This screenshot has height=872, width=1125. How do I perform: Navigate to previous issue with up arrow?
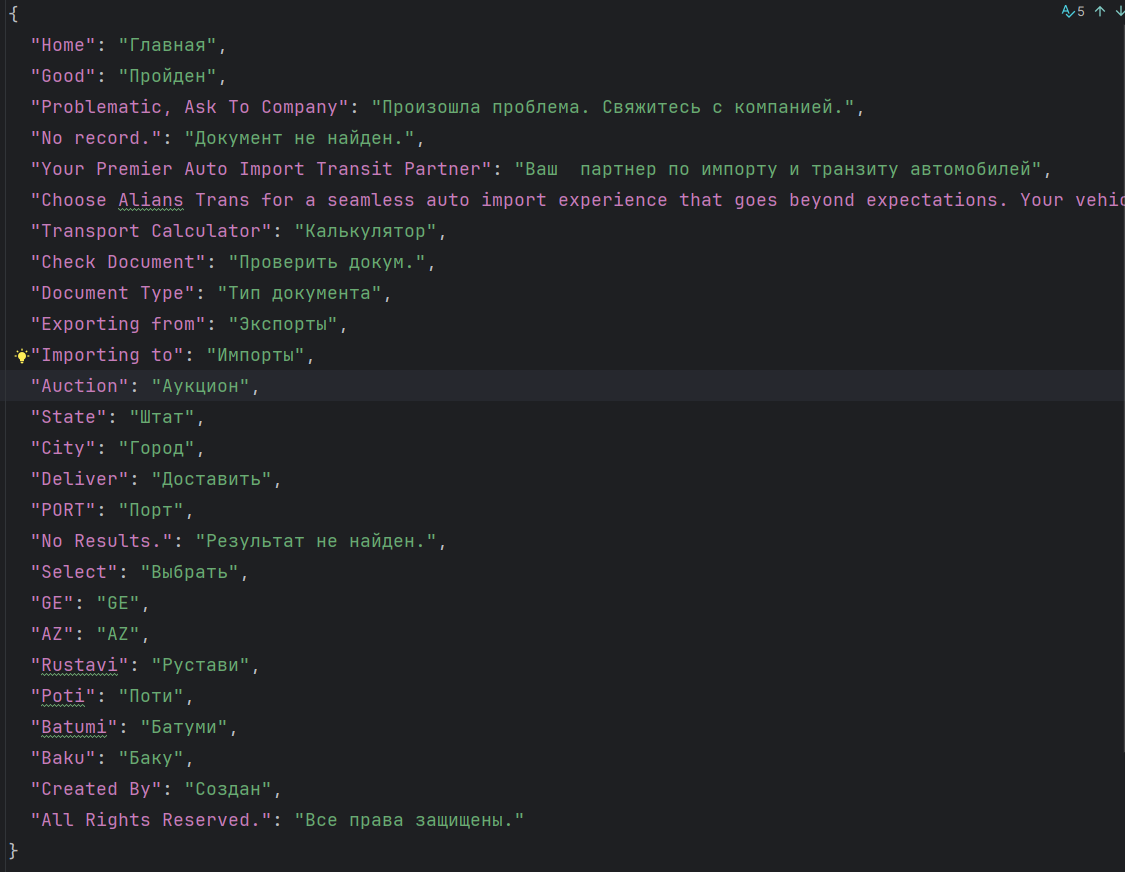pos(1099,11)
